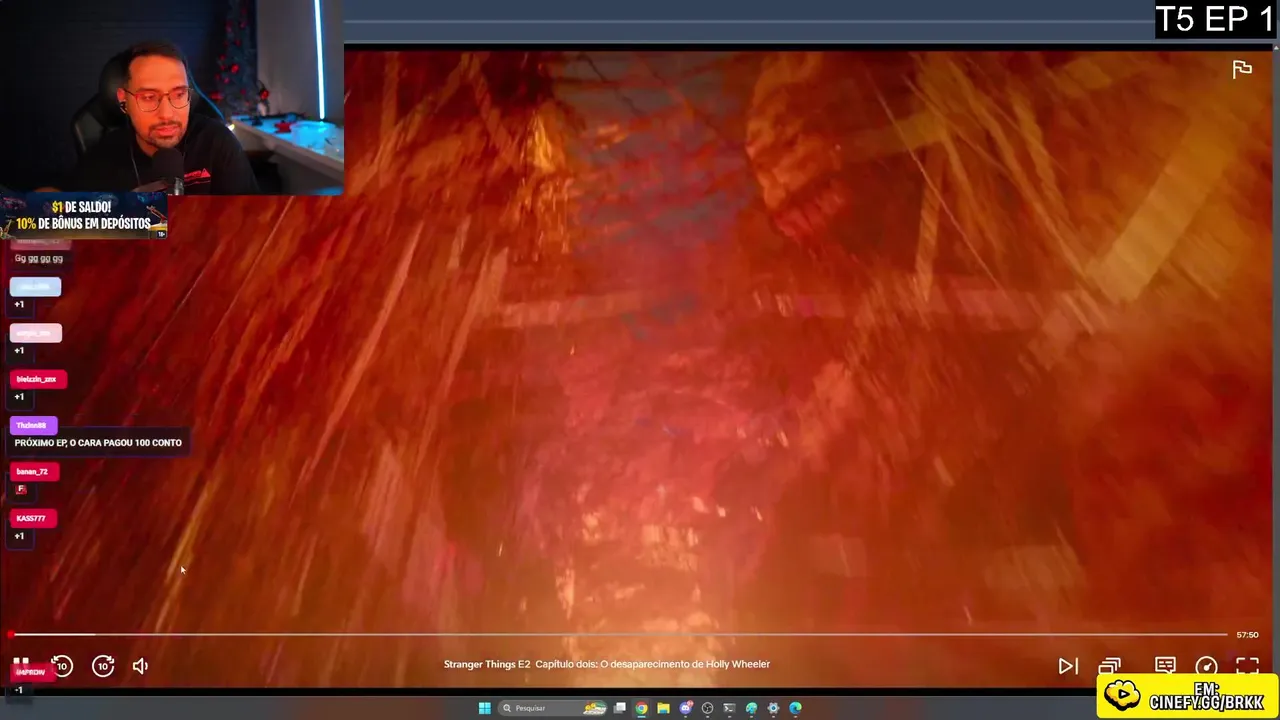Screen dimensions: 1280x720
Task: Open Google Chrome from the taskbar
Action: coord(641,708)
